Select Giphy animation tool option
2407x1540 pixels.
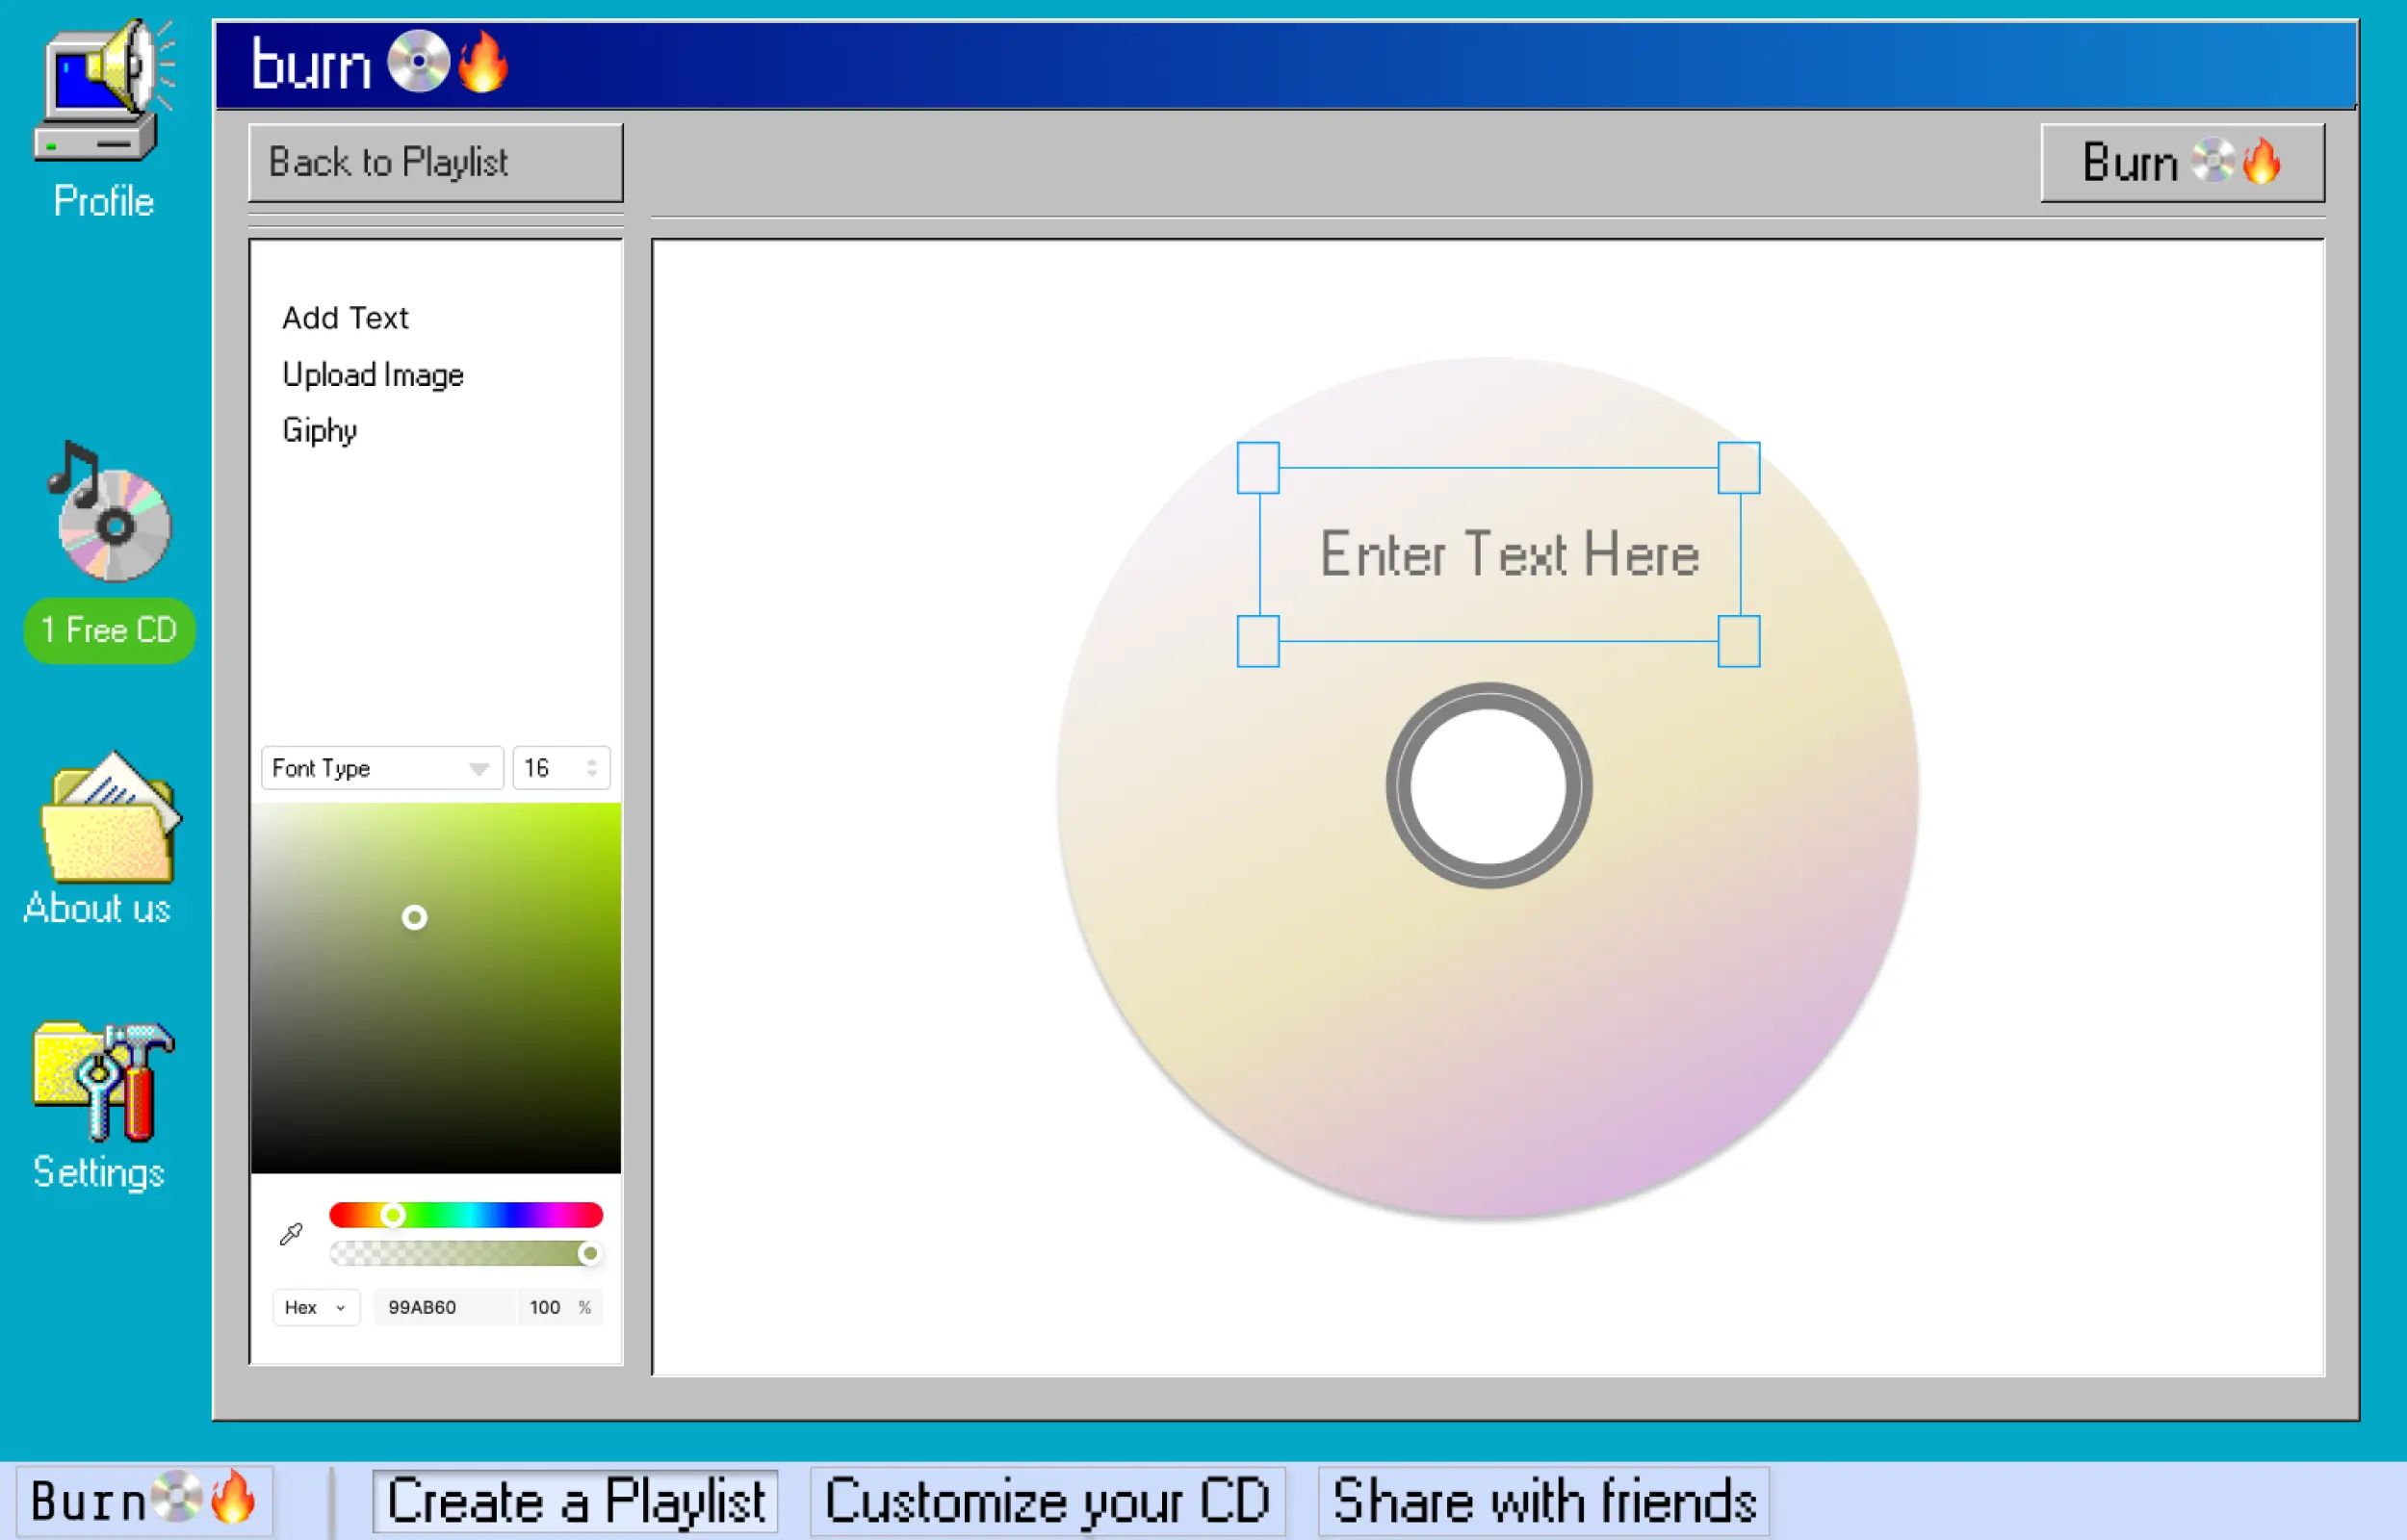(x=323, y=431)
